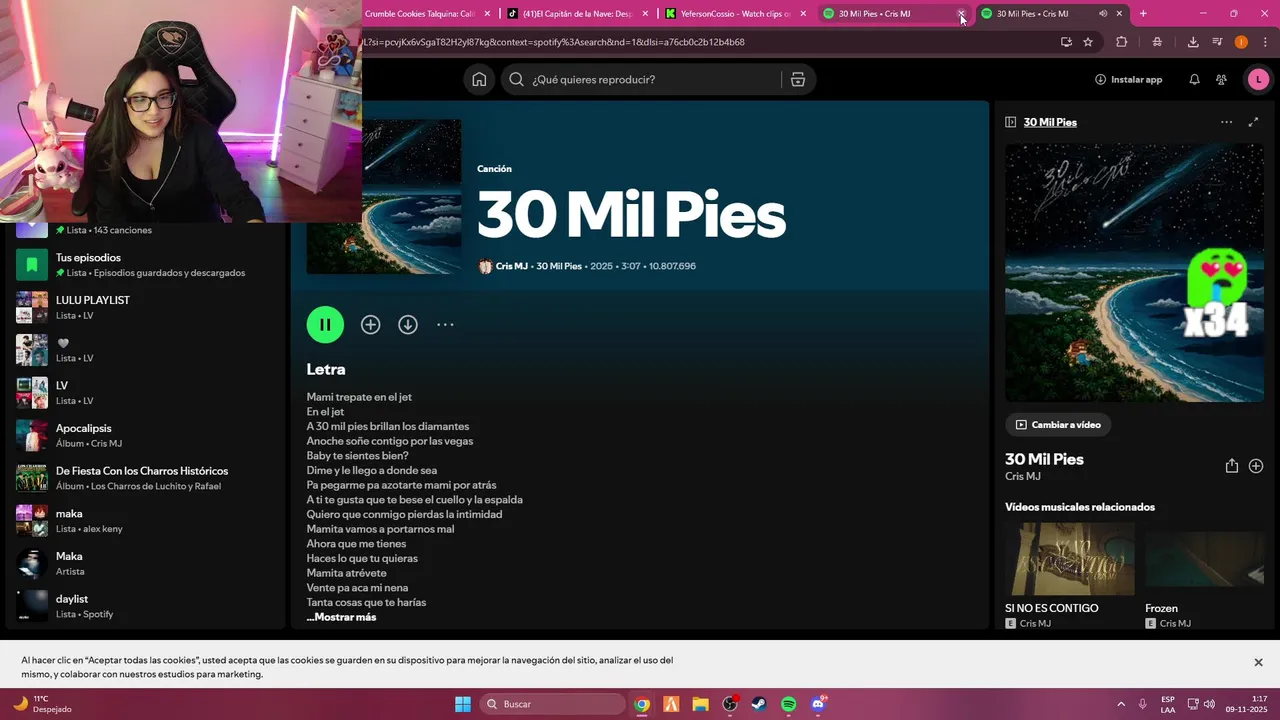Open the Windows Start menu
Screen dimensions: 1280x720
463,704
